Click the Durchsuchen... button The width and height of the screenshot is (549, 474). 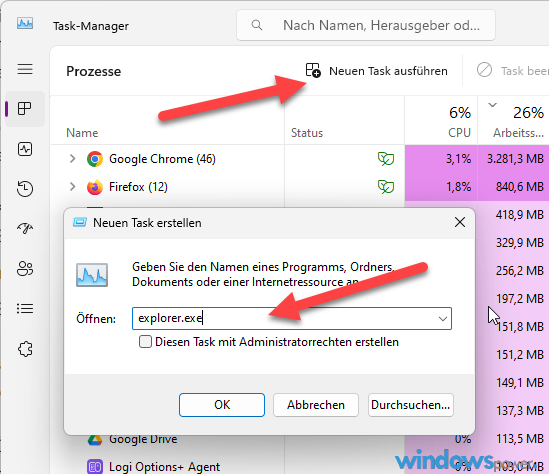(x=411, y=405)
